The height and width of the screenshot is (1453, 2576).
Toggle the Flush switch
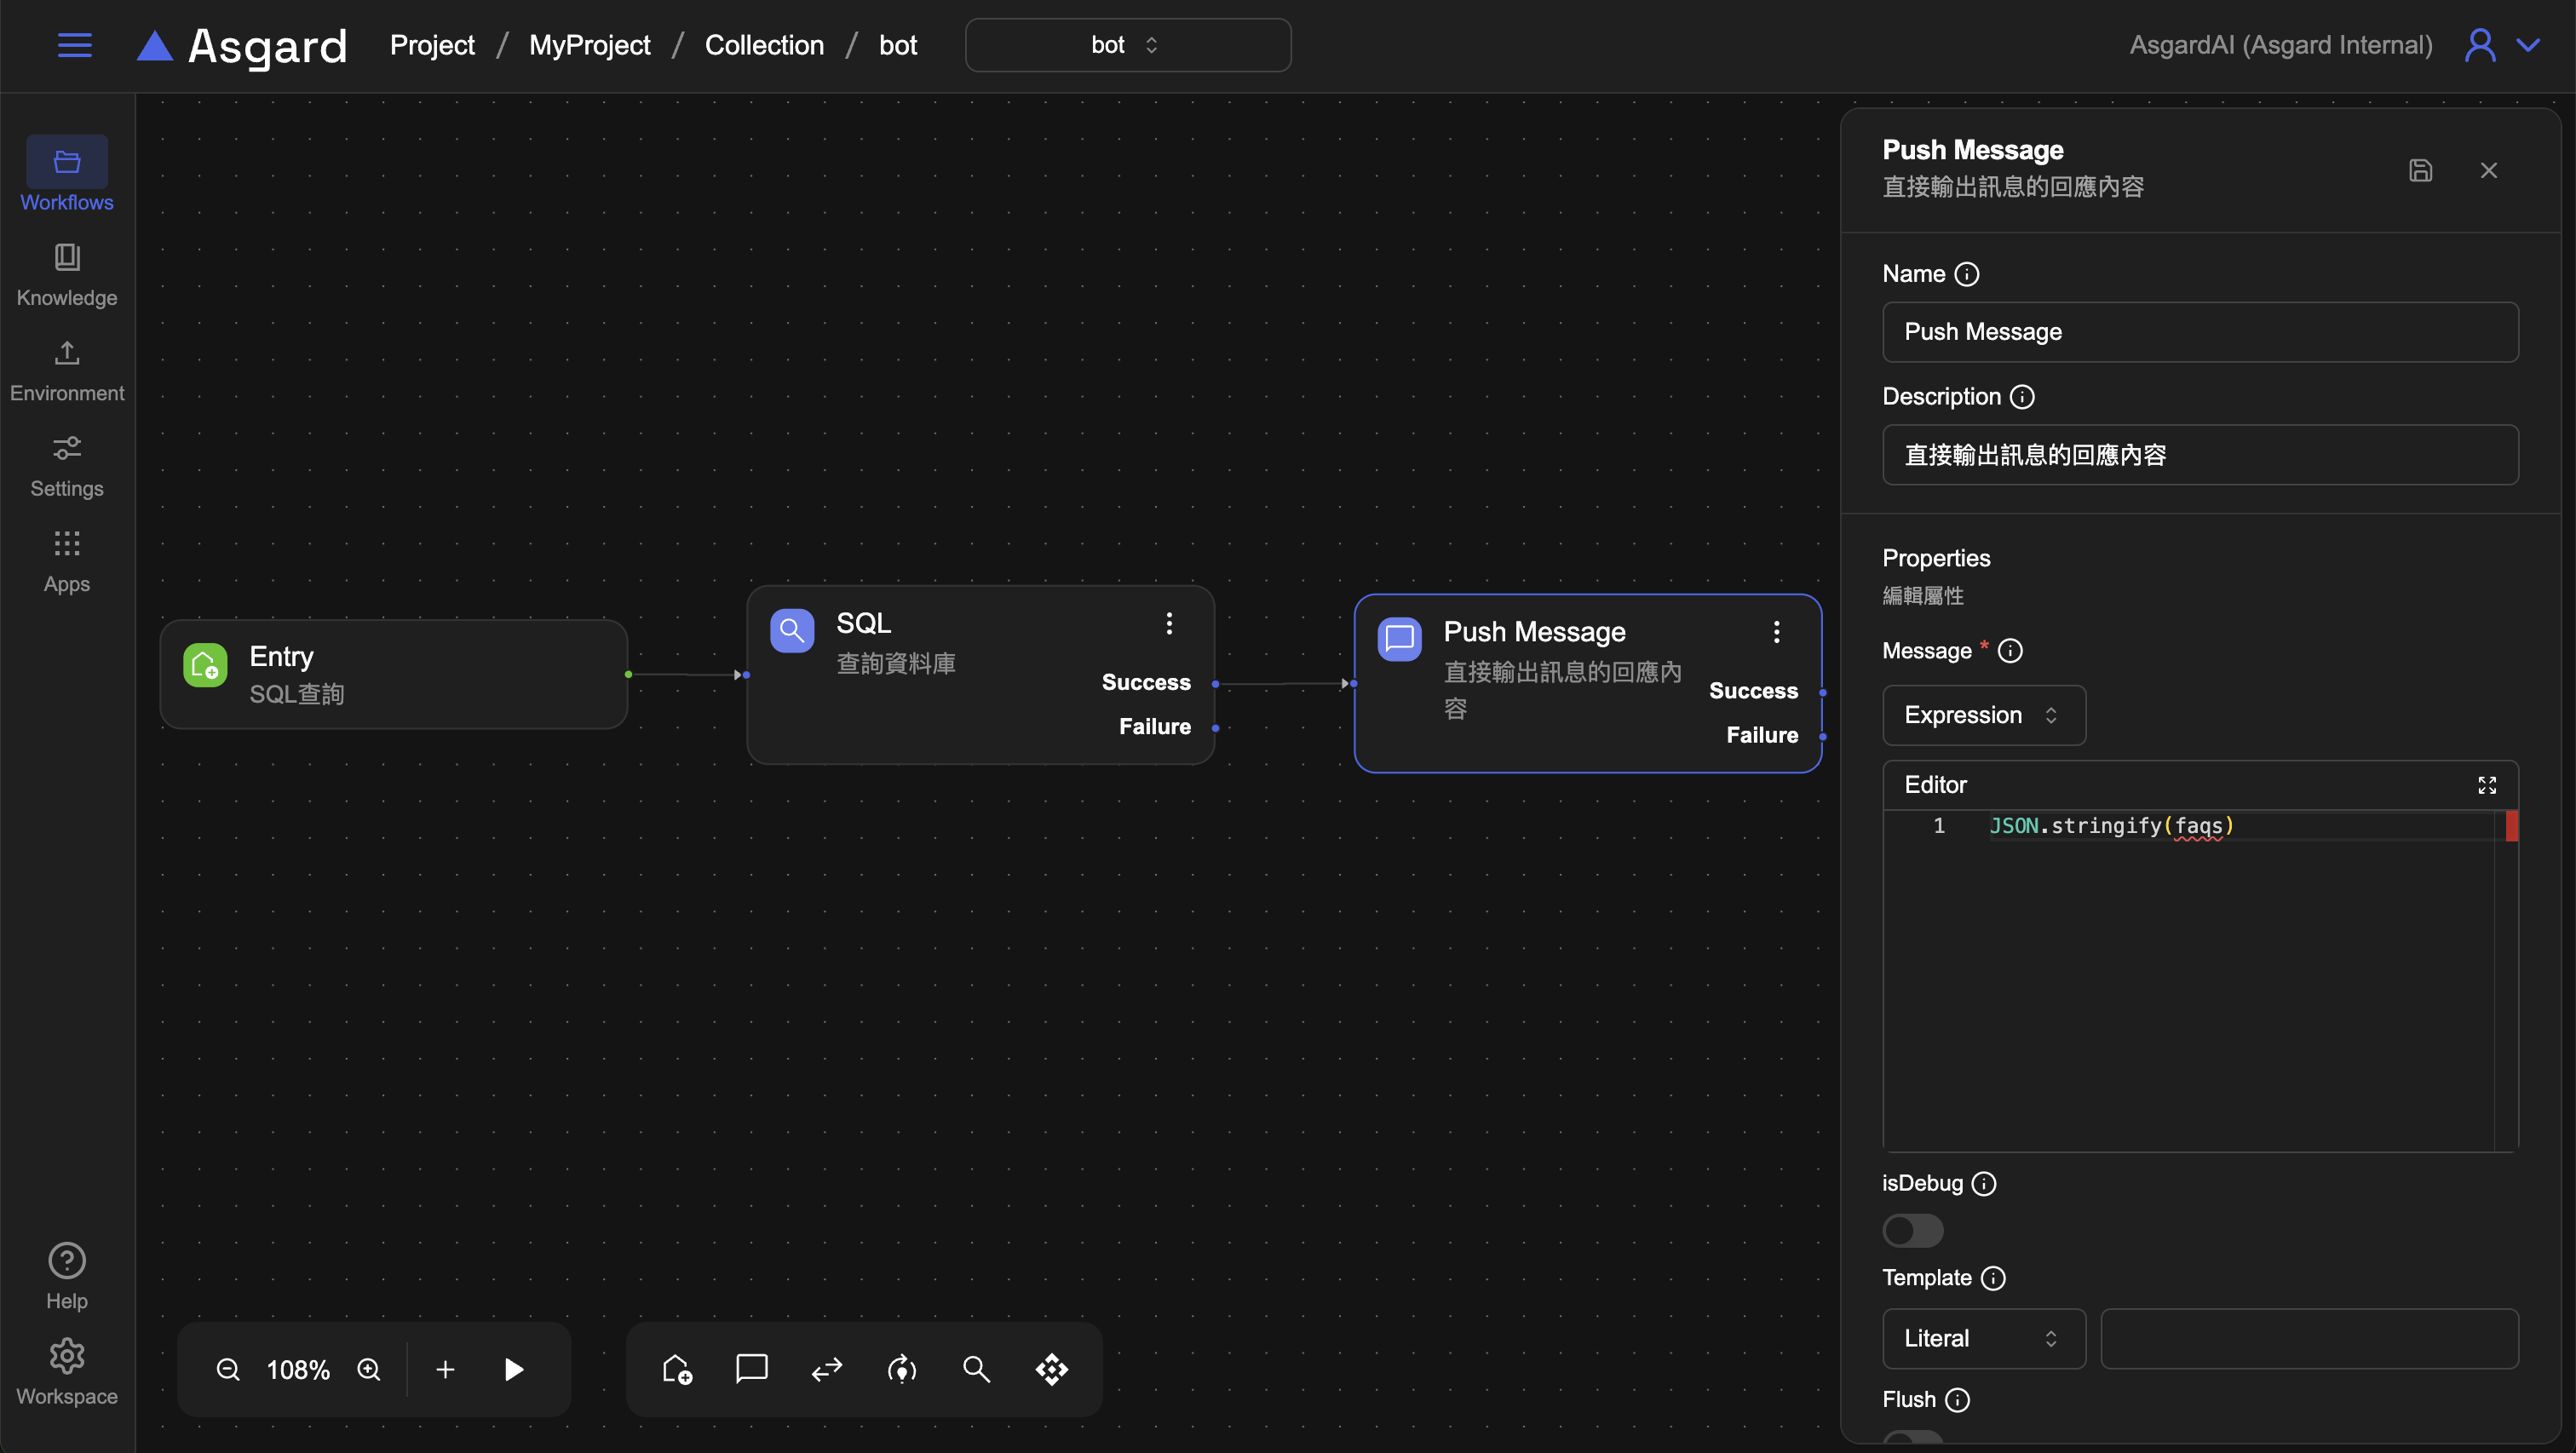[1912, 1438]
